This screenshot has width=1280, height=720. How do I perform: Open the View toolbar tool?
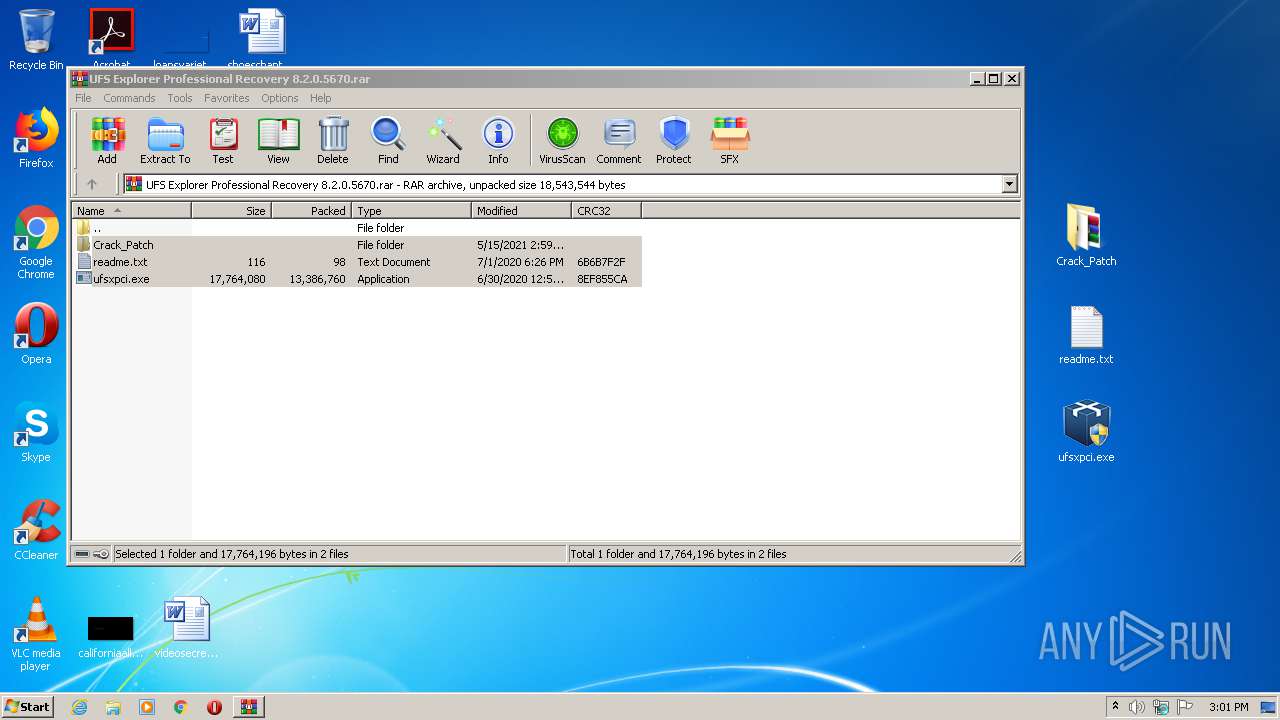pos(278,141)
